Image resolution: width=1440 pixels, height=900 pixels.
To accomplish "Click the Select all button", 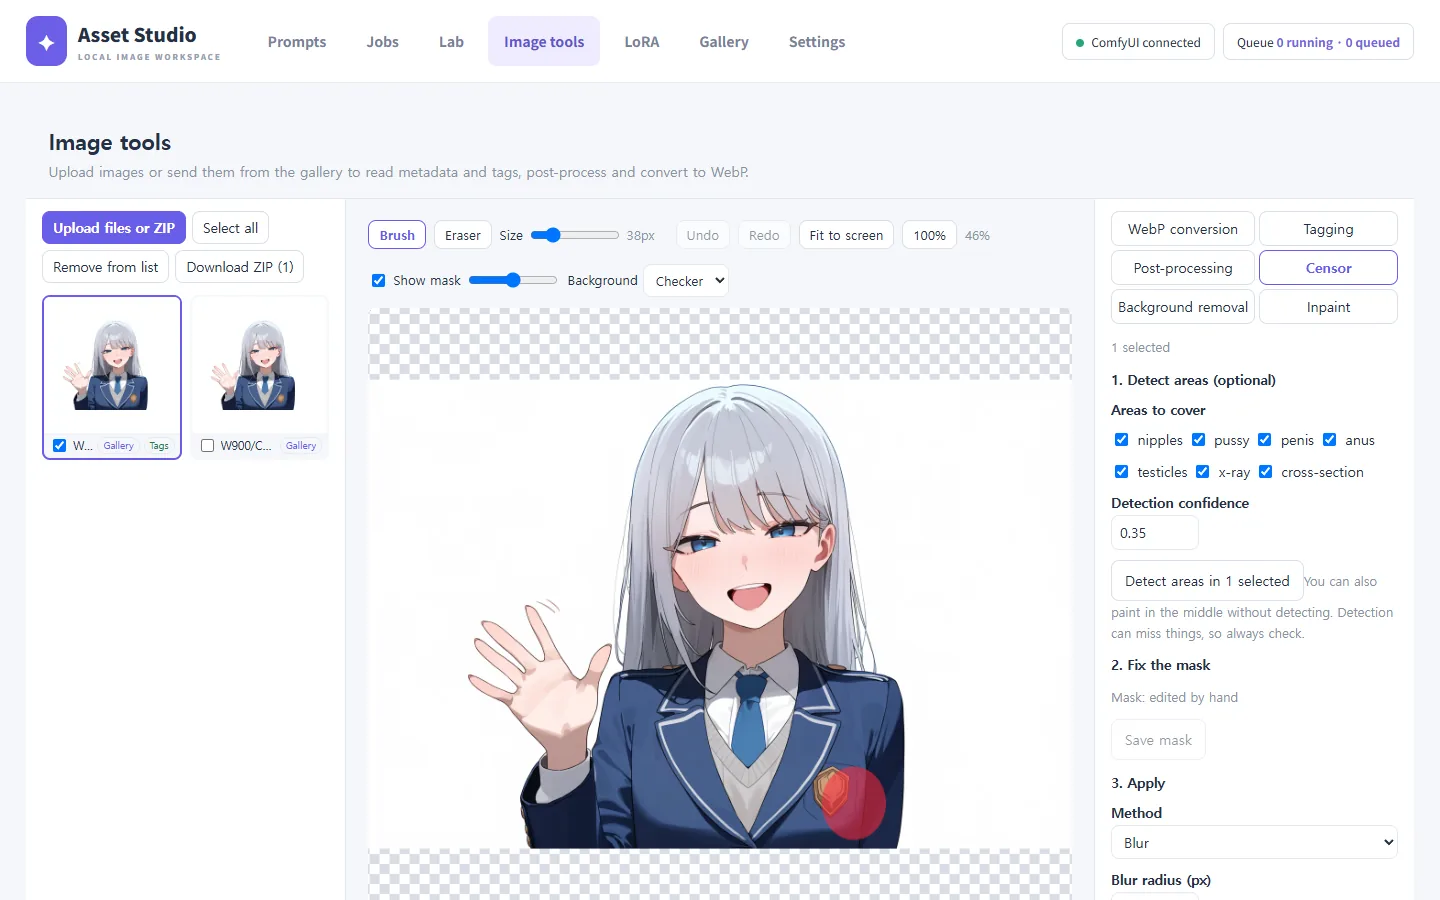I will 230,228.
